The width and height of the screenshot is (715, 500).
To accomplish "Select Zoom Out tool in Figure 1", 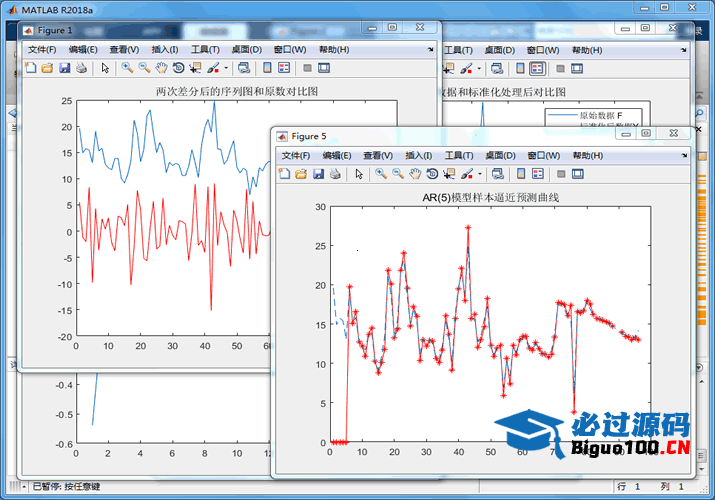I will pos(144,68).
